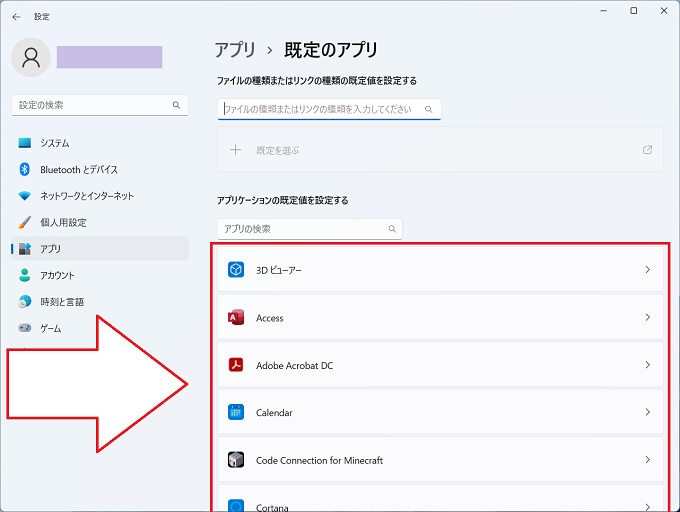The width and height of the screenshot is (680, 512).
Task: Expand Code Connection for Minecraft chevron
Action: [647, 460]
